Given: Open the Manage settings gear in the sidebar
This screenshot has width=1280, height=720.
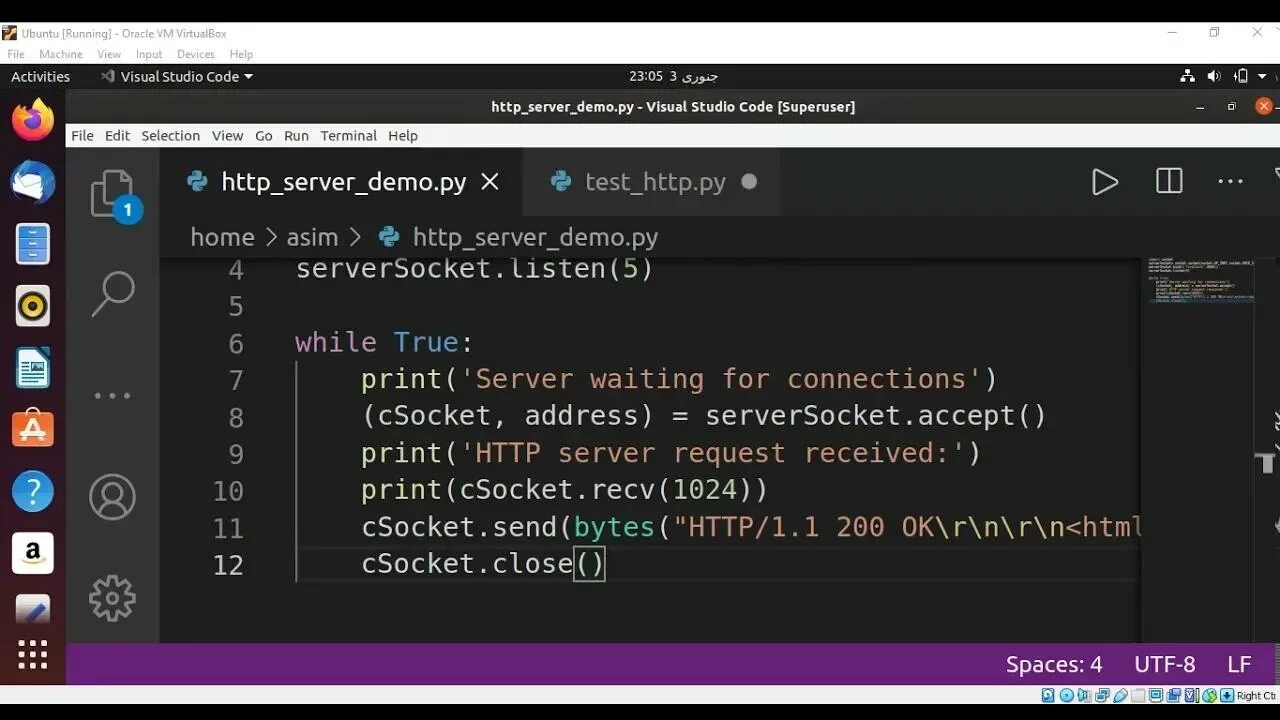Looking at the screenshot, I should (112, 598).
